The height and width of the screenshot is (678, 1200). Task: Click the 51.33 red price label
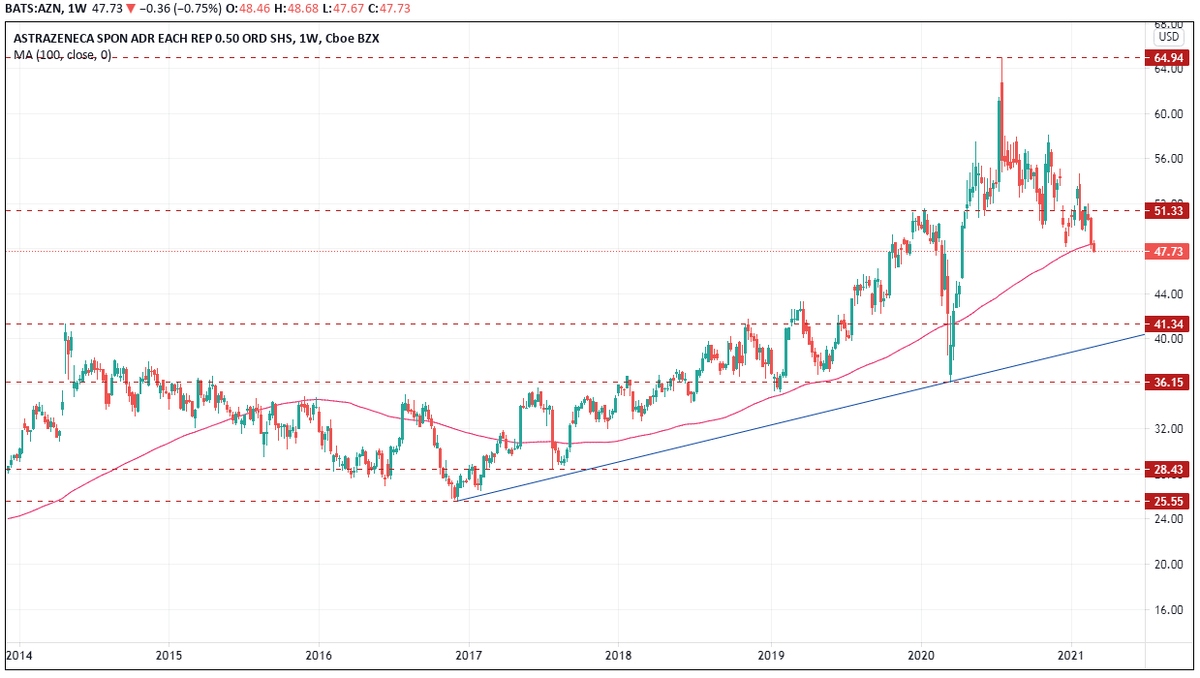coord(1168,211)
